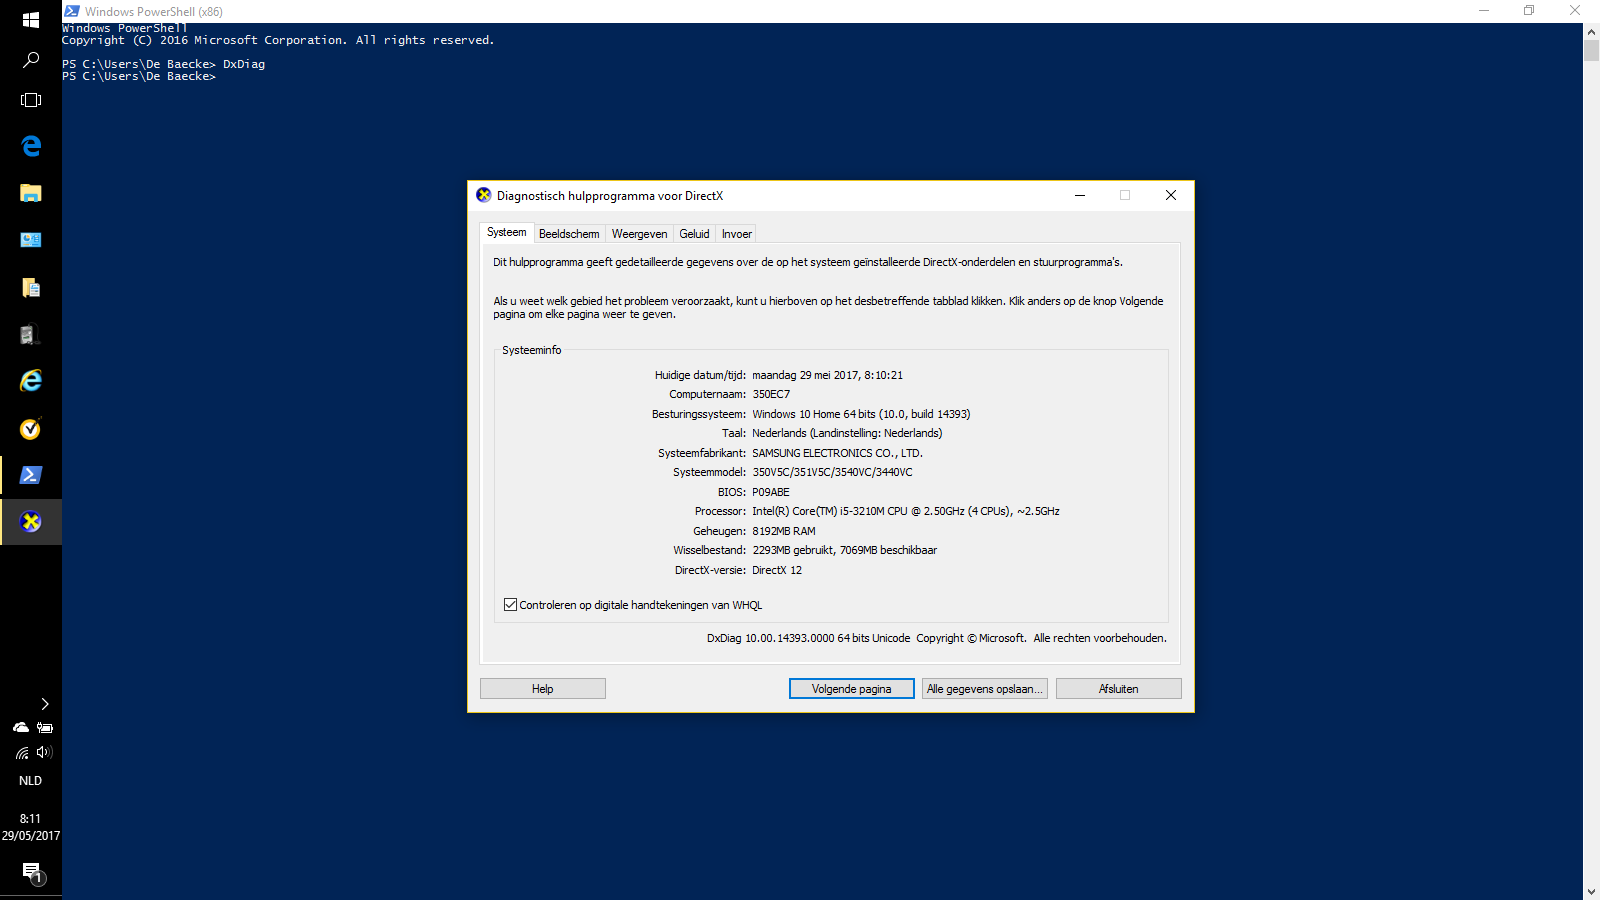Open Action Center notifications
1600x900 pixels.
pos(31,872)
